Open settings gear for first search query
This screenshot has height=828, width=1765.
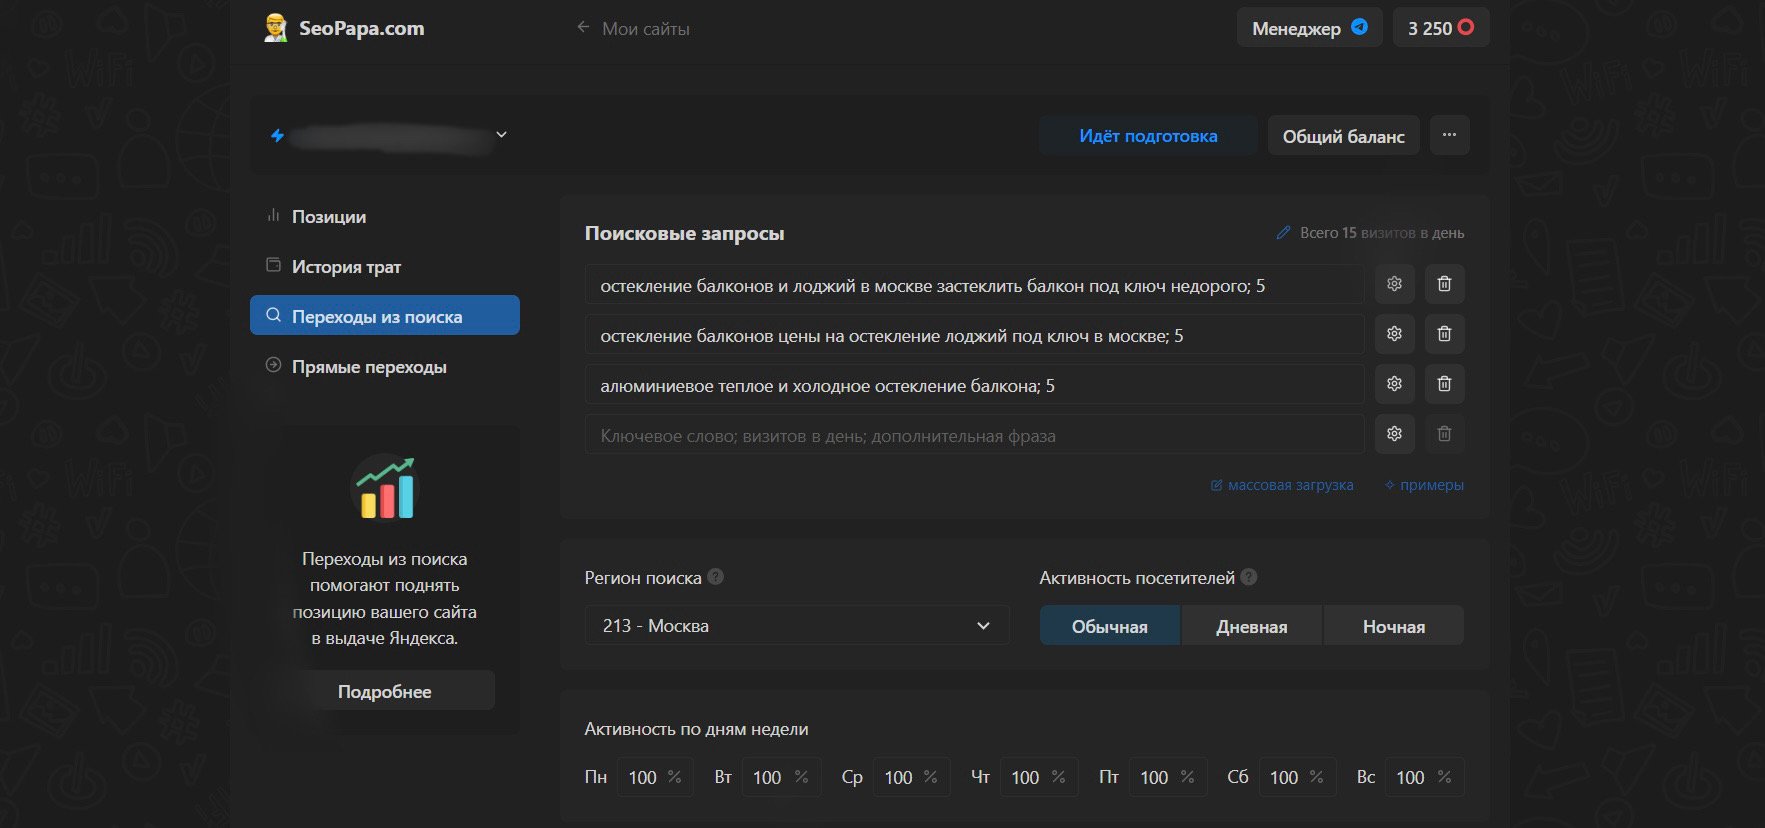point(1394,284)
